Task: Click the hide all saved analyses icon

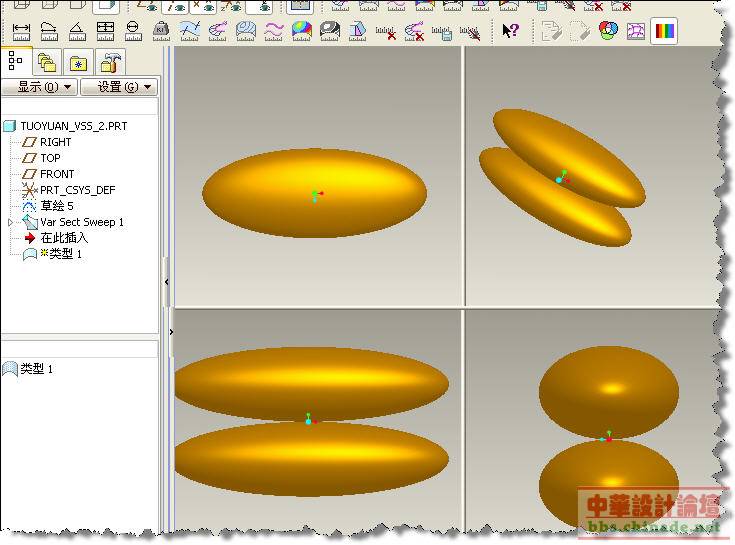Action: click(470, 32)
